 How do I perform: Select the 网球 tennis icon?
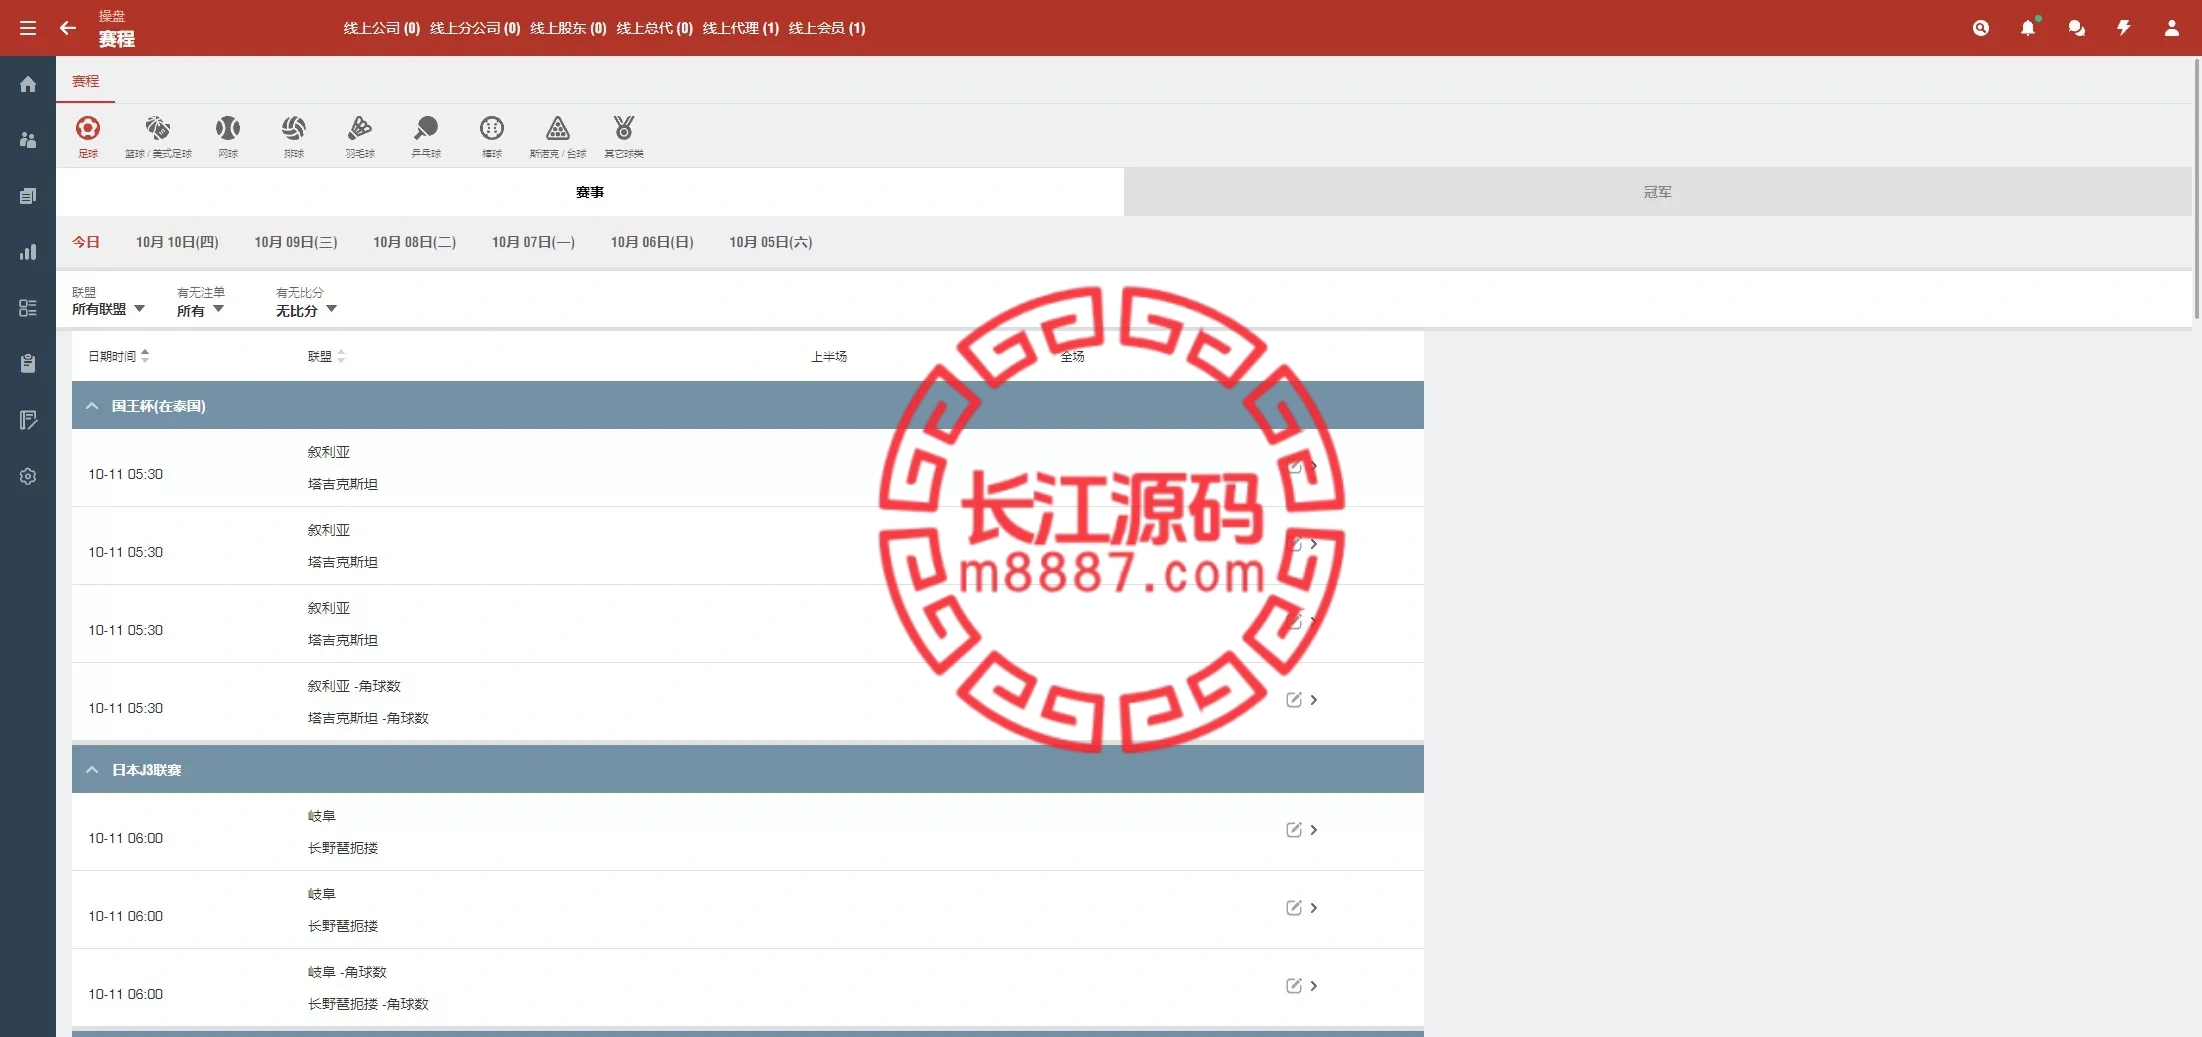click(x=228, y=137)
